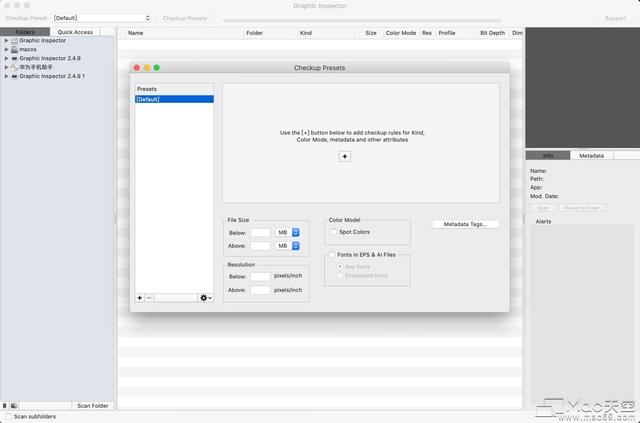This screenshot has height=423, width=640.
Task: Add a new preset with the plus button
Action: 140,298
